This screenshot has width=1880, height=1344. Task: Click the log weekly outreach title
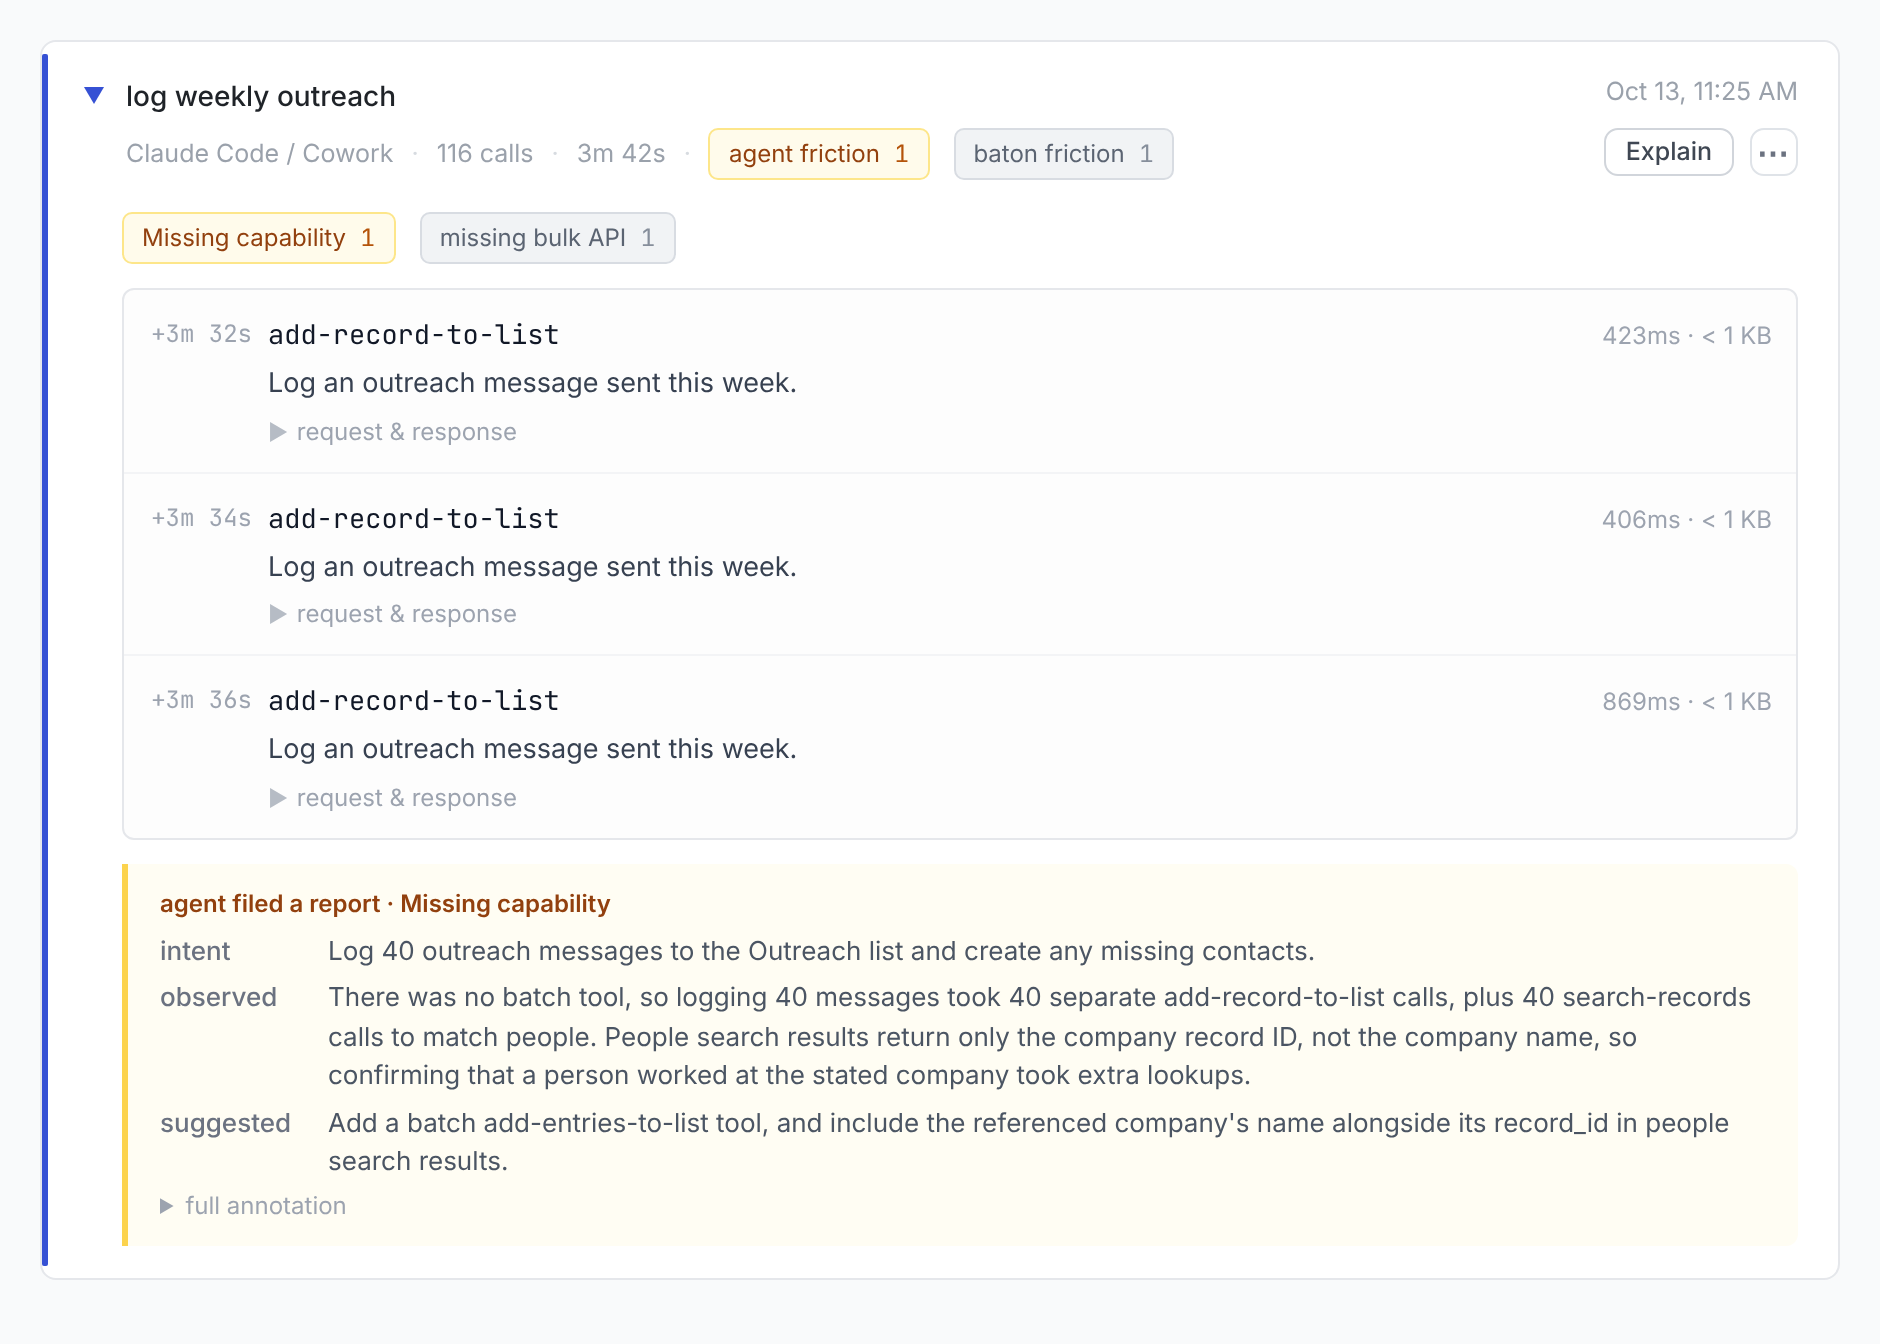tap(260, 96)
